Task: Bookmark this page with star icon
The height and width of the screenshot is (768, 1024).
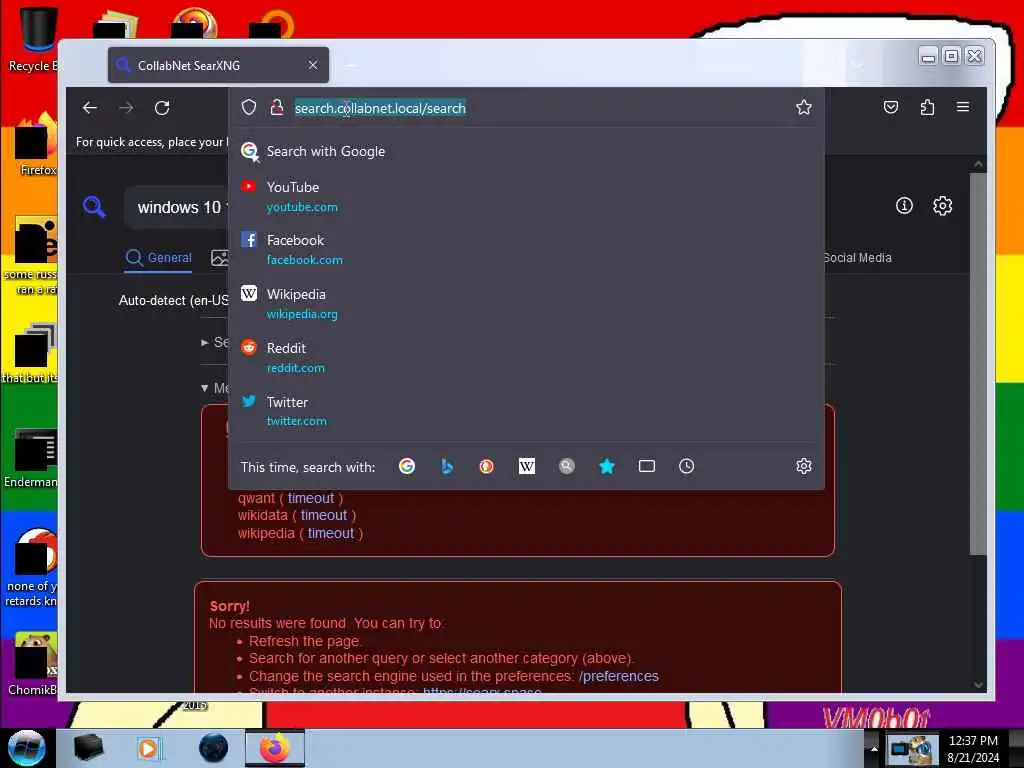Action: point(803,107)
